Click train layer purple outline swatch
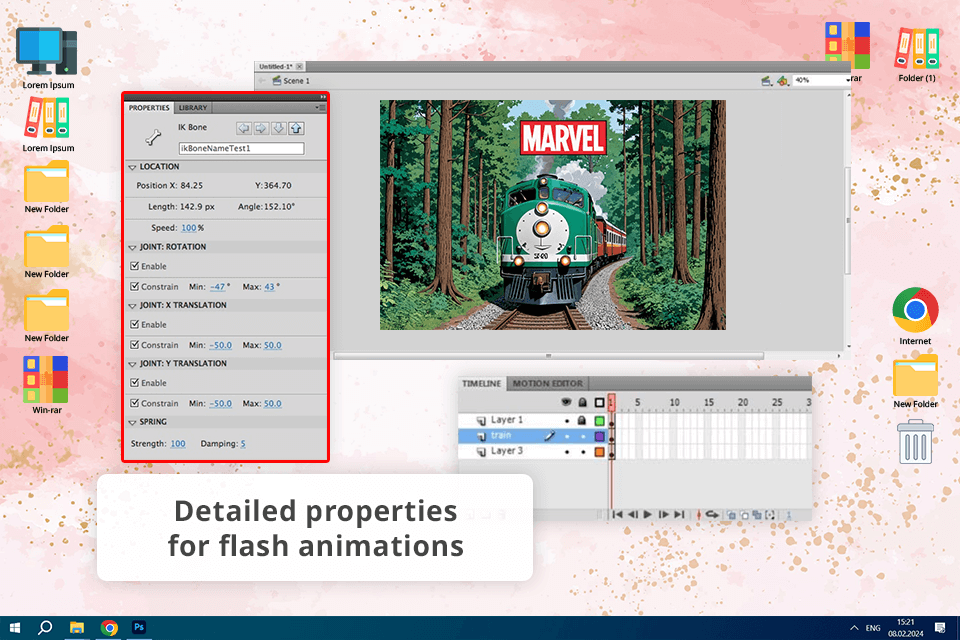The image size is (960, 640). coord(599,436)
